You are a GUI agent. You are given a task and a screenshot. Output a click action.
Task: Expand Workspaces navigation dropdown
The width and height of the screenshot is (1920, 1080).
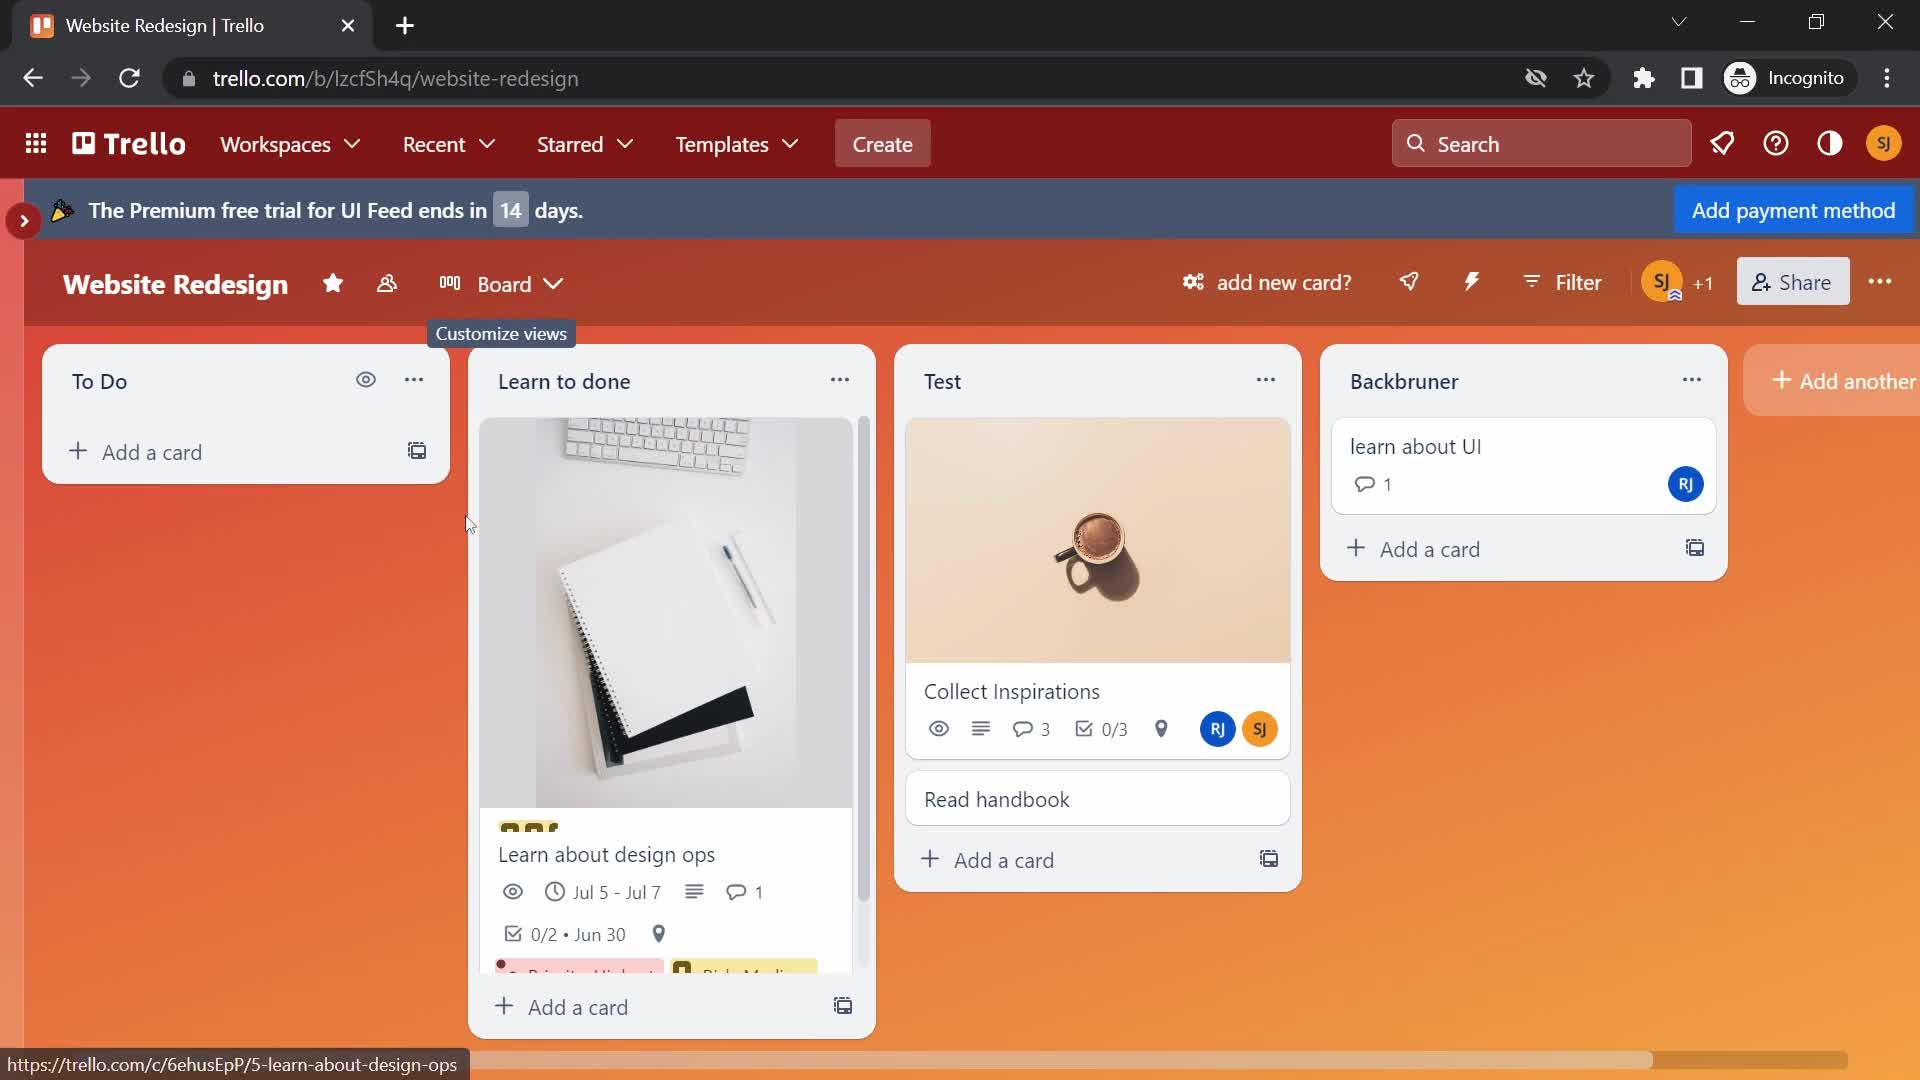click(x=290, y=144)
